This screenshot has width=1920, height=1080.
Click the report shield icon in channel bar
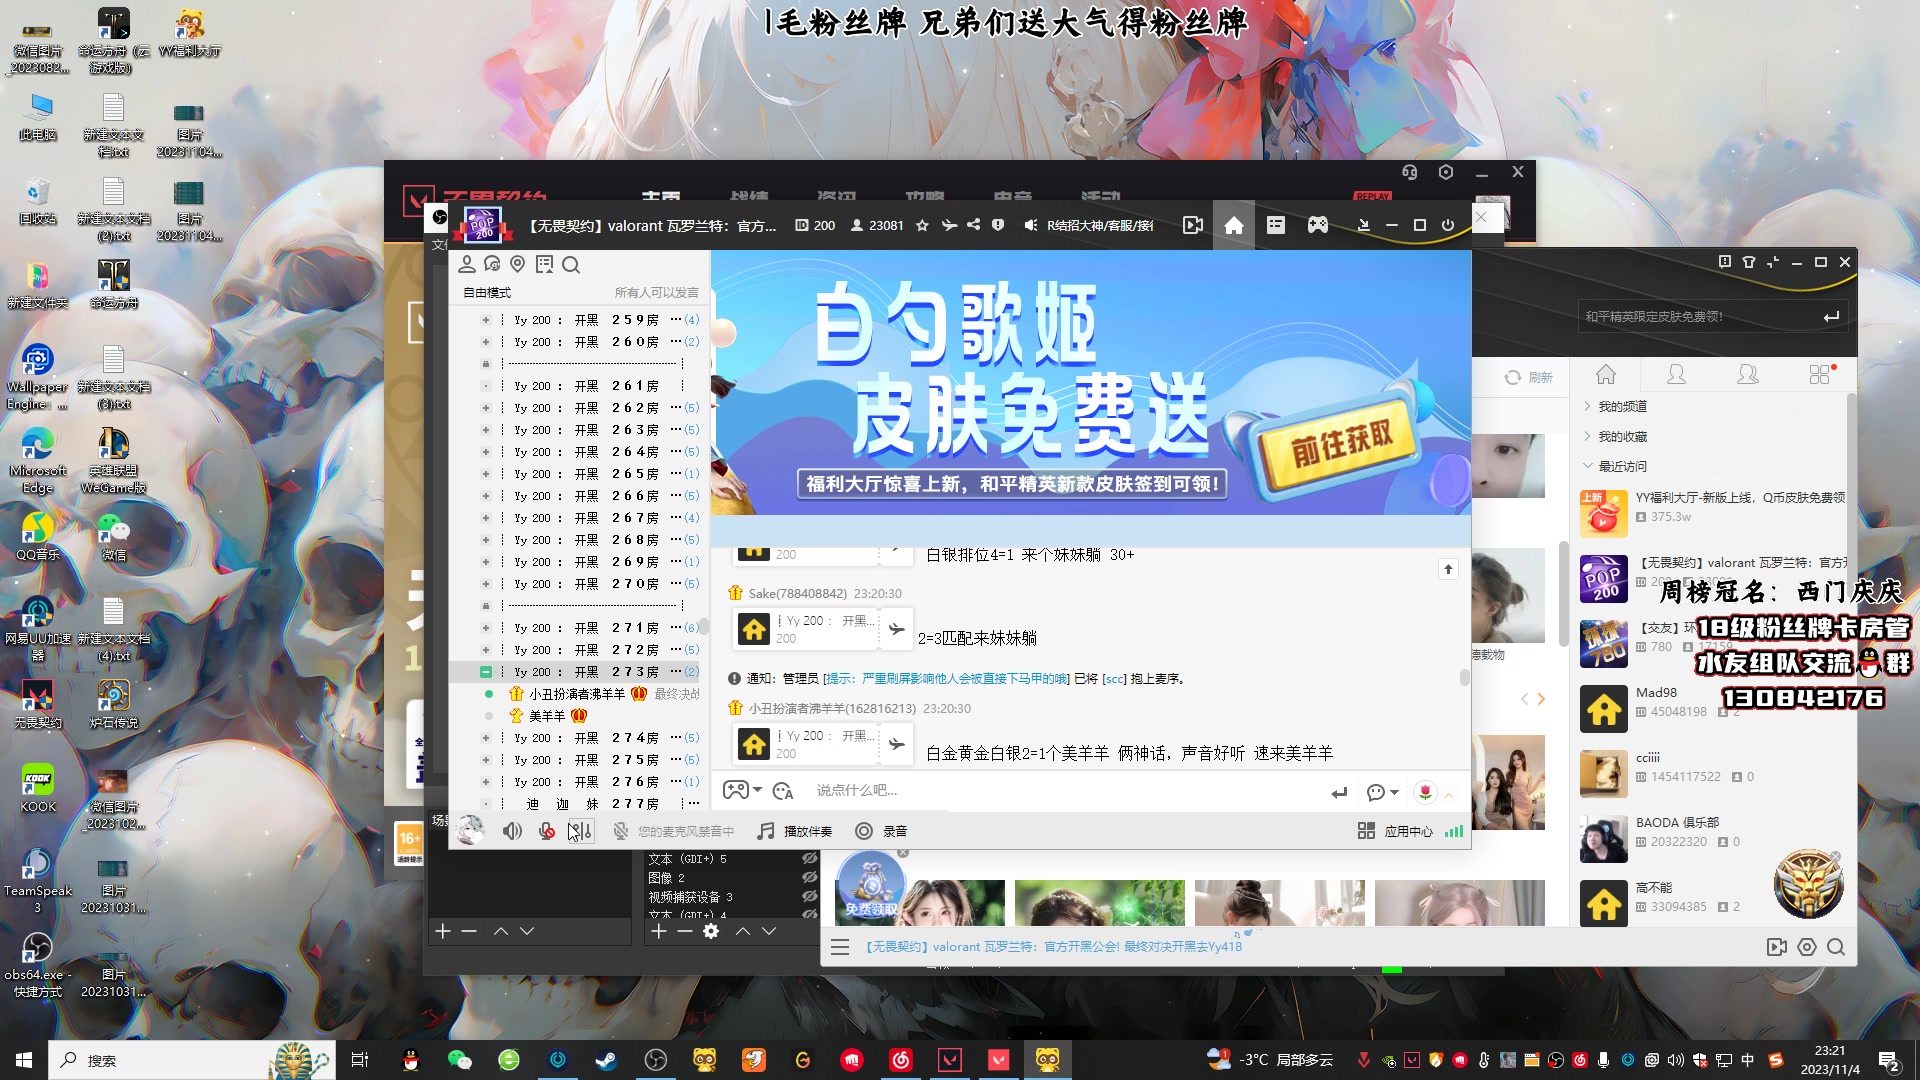[998, 225]
